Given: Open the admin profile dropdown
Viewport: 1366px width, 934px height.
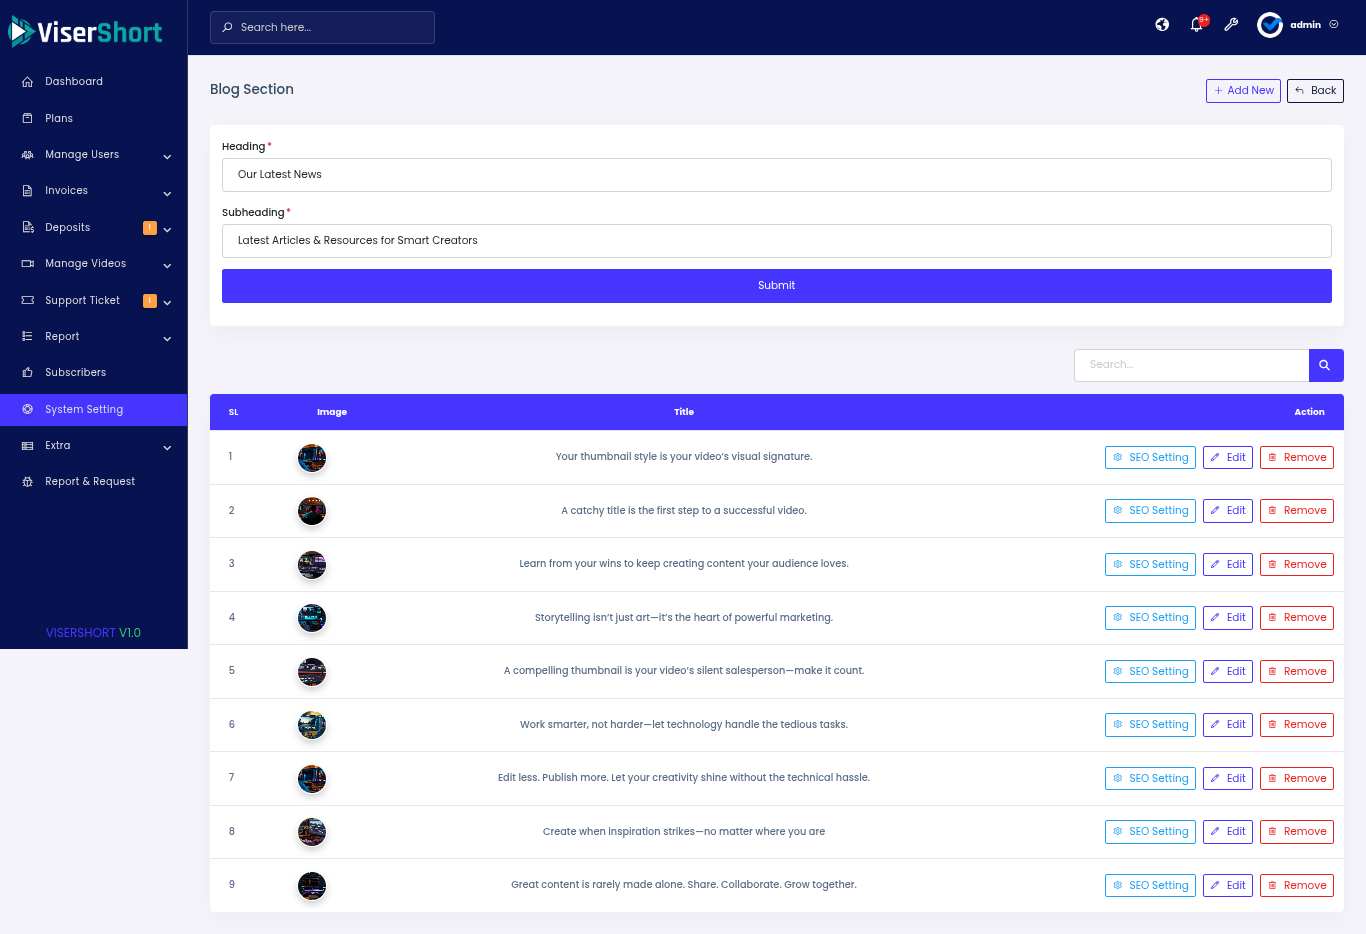Looking at the screenshot, I should click(1298, 25).
